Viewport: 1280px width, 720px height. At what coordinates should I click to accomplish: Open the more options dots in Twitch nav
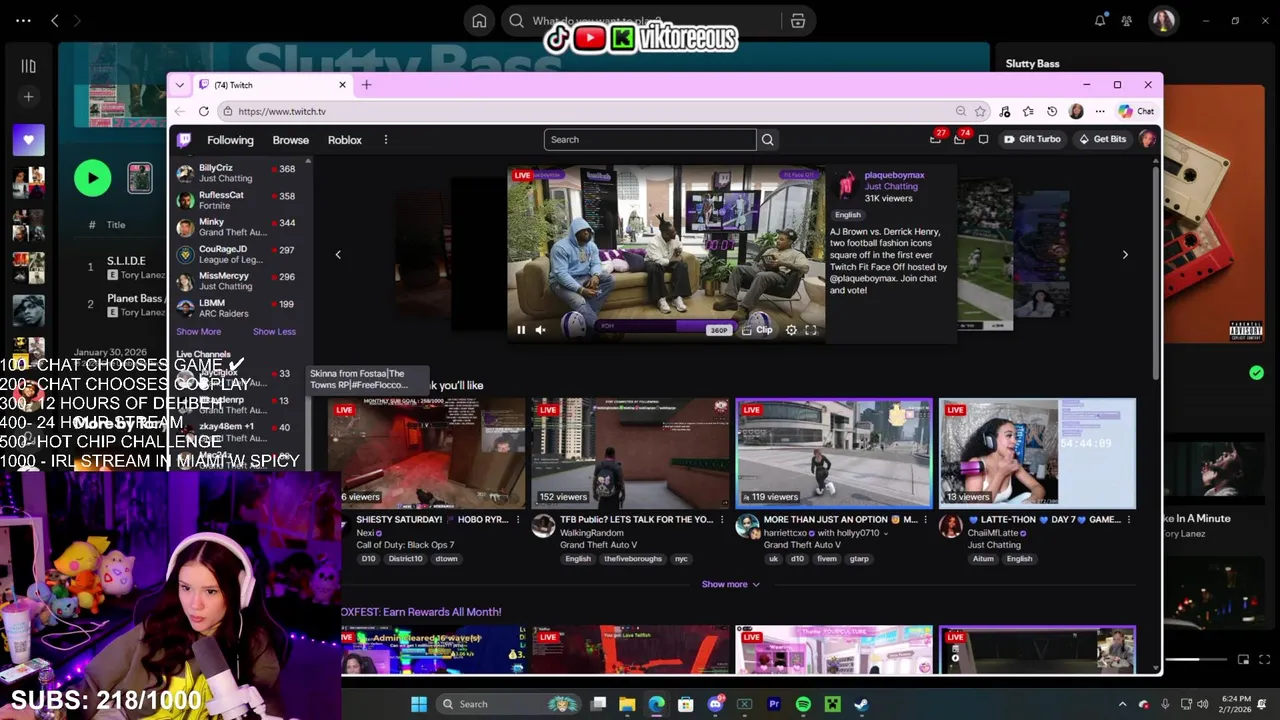(x=385, y=140)
